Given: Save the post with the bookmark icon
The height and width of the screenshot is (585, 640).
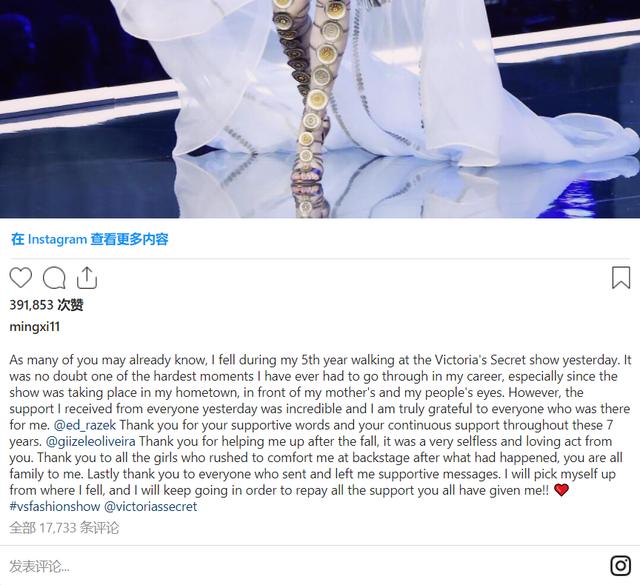Looking at the screenshot, I should pyautogui.click(x=621, y=278).
